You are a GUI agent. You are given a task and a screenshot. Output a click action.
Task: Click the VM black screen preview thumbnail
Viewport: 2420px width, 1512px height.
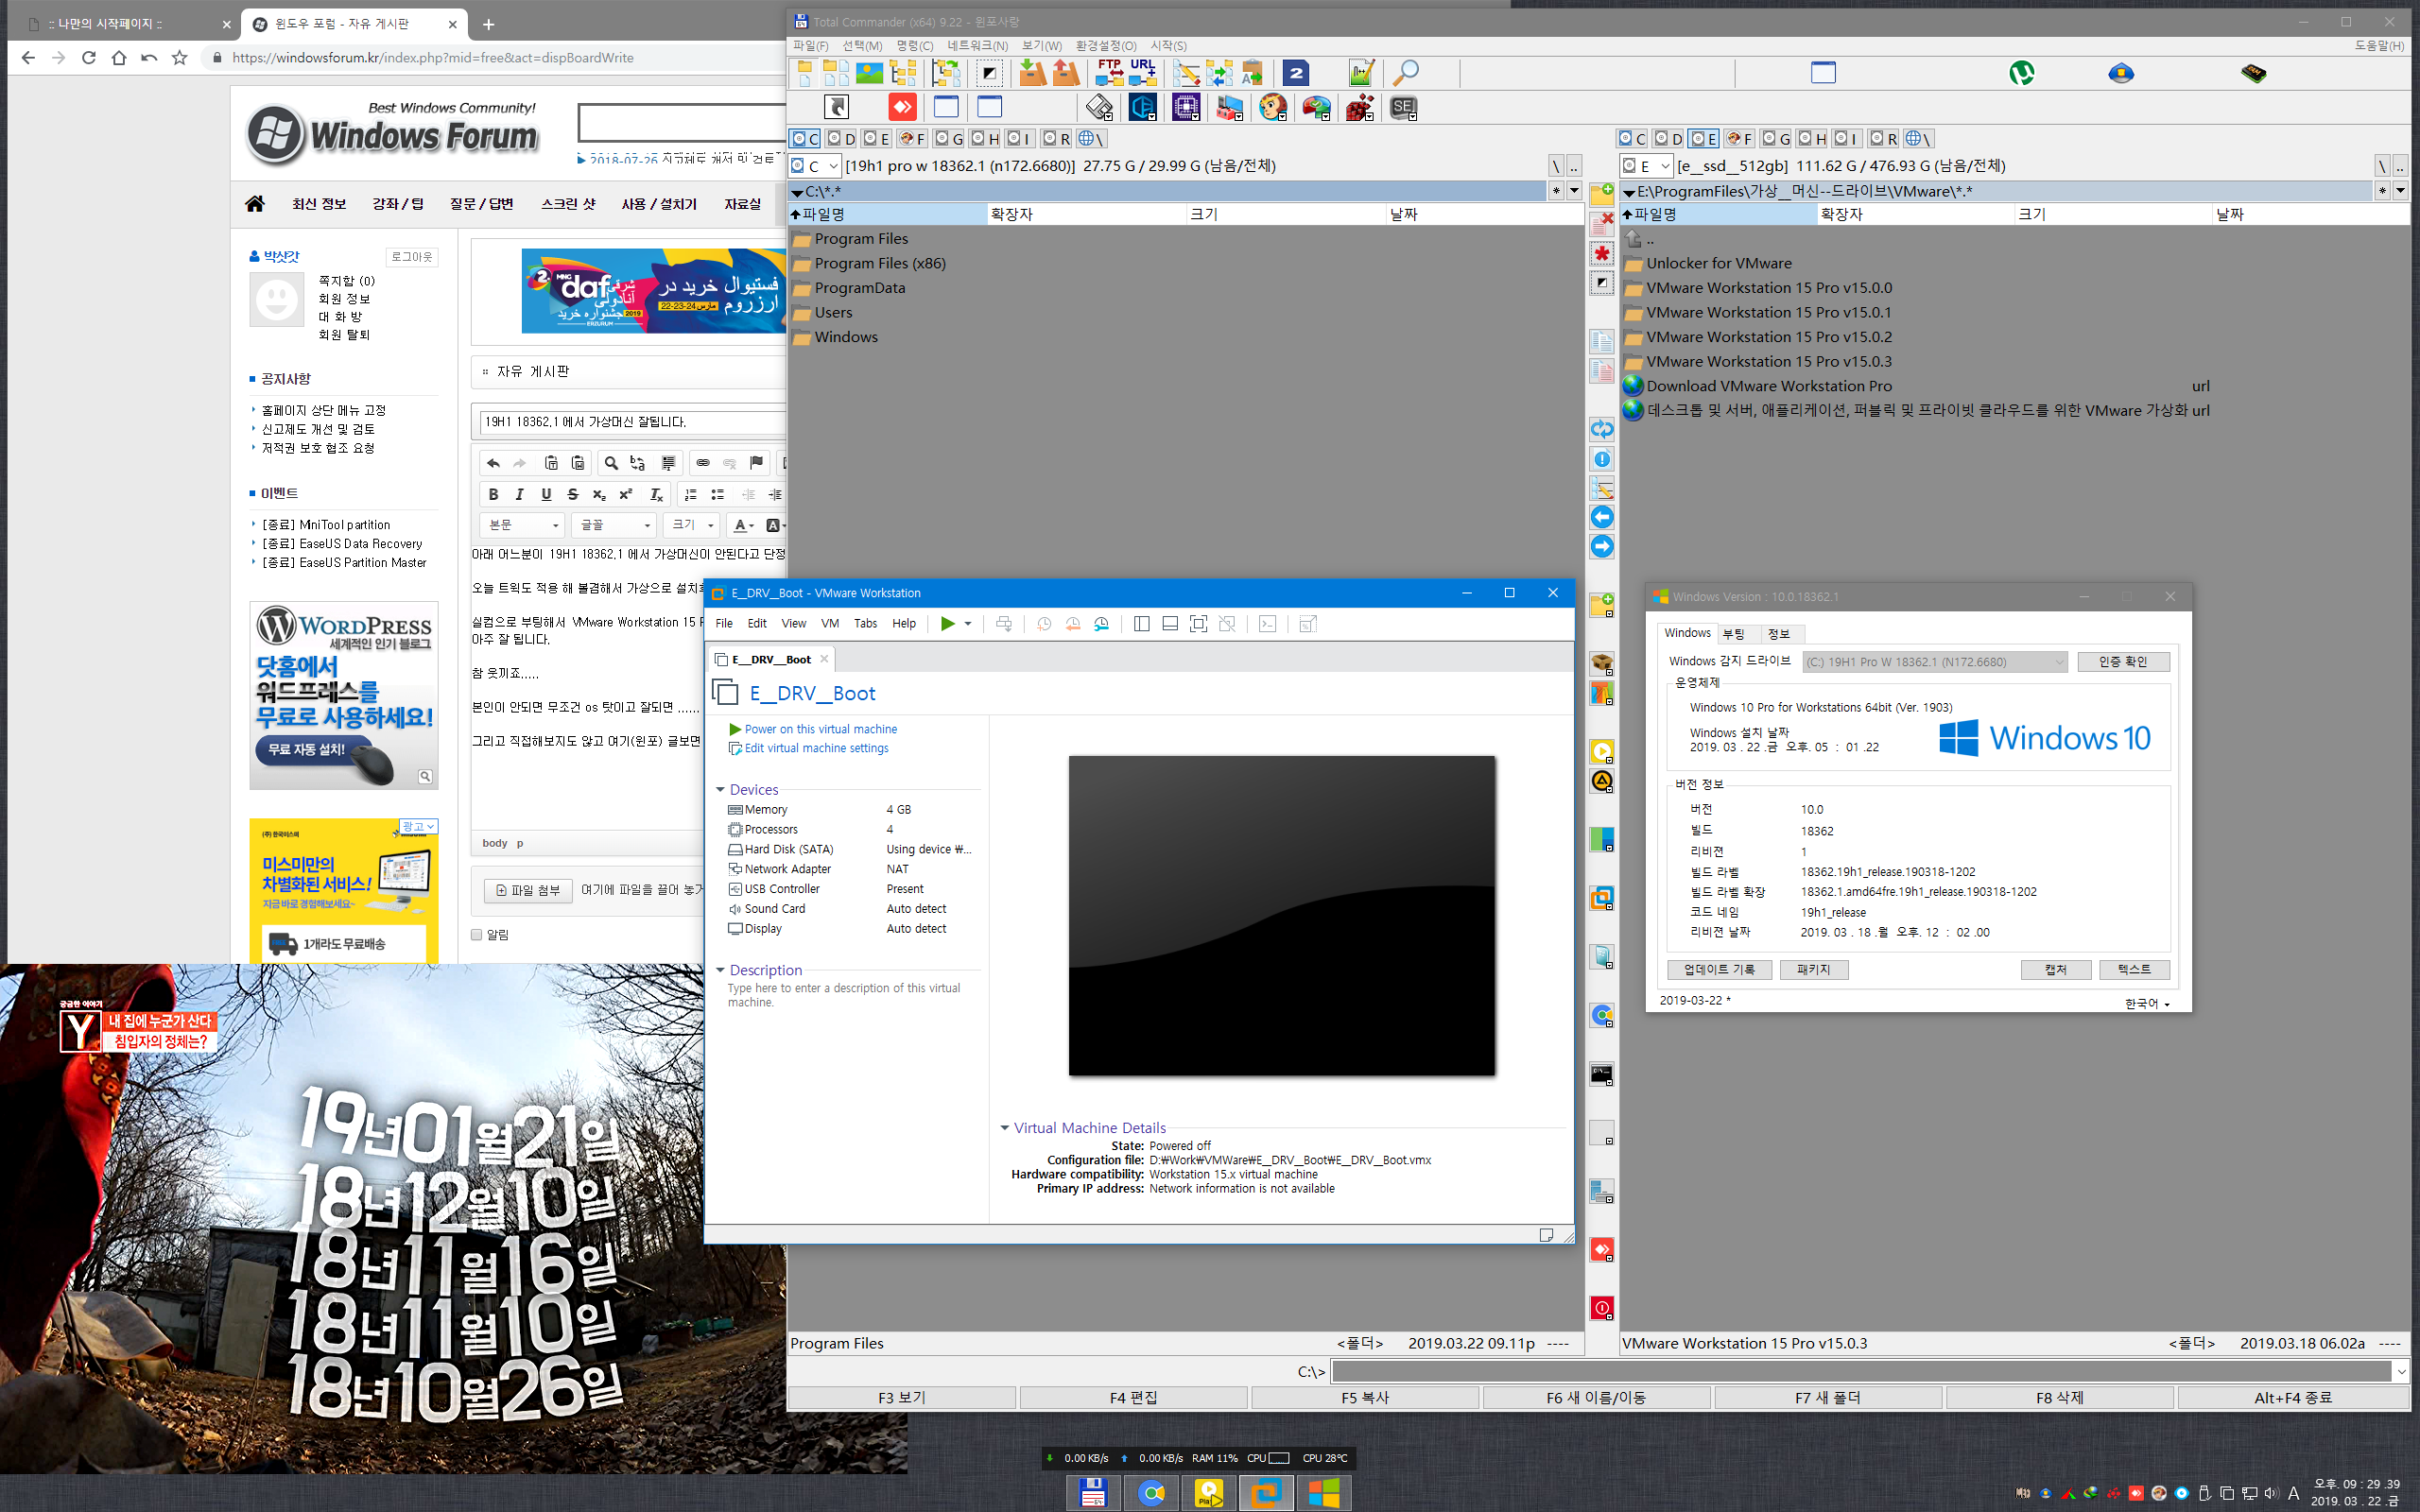(x=1282, y=916)
